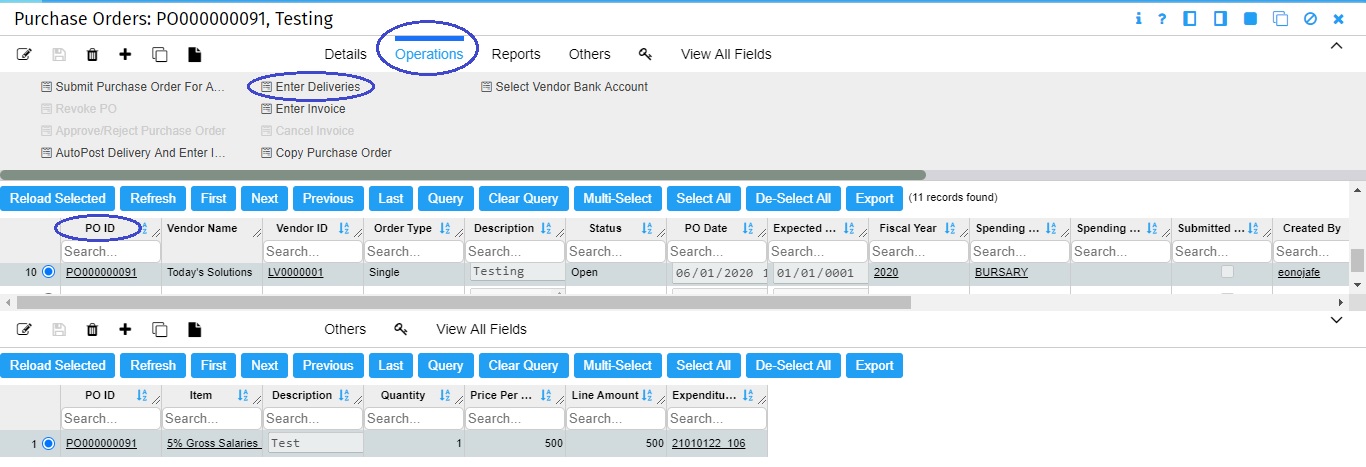Click the trash icon in the line items toolbar
This screenshot has width=1366, height=467.
point(92,329)
